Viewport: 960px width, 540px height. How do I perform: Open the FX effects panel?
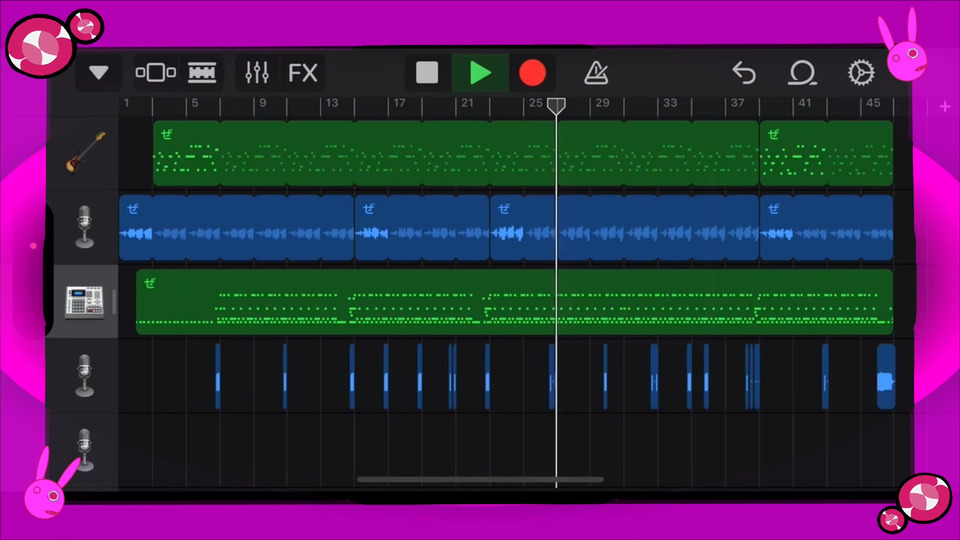pyautogui.click(x=302, y=73)
